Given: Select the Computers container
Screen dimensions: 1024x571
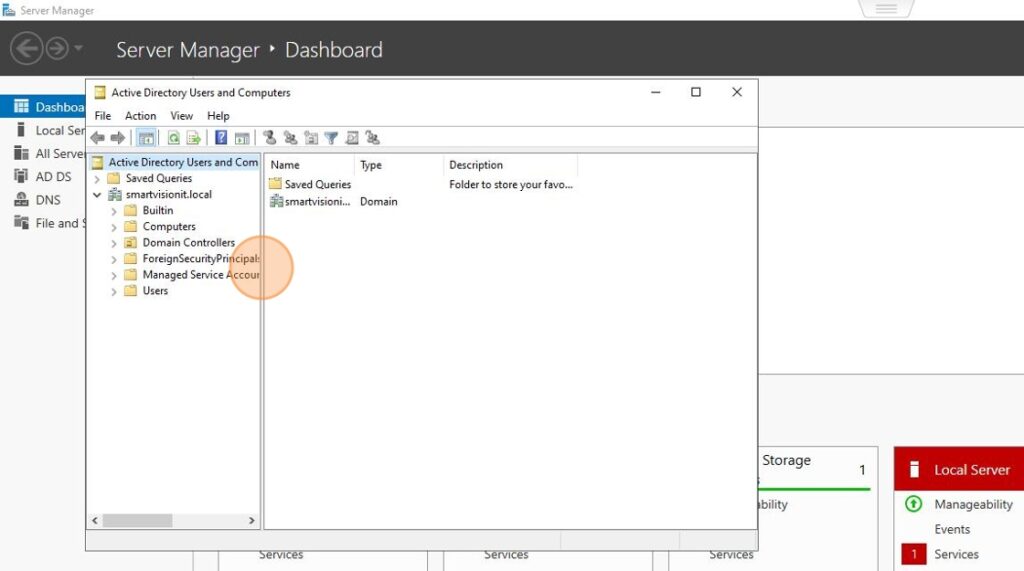Looking at the screenshot, I should (168, 226).
